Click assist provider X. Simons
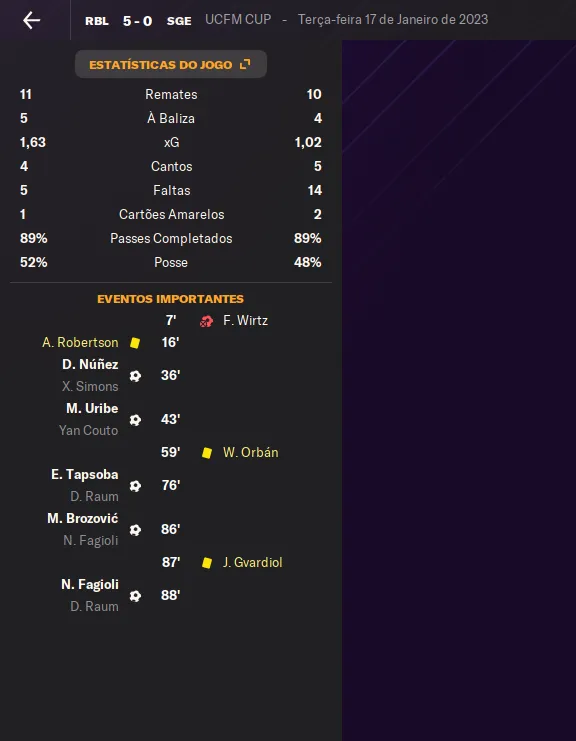Viewport: 576px width, 741px height. [90, 387]
